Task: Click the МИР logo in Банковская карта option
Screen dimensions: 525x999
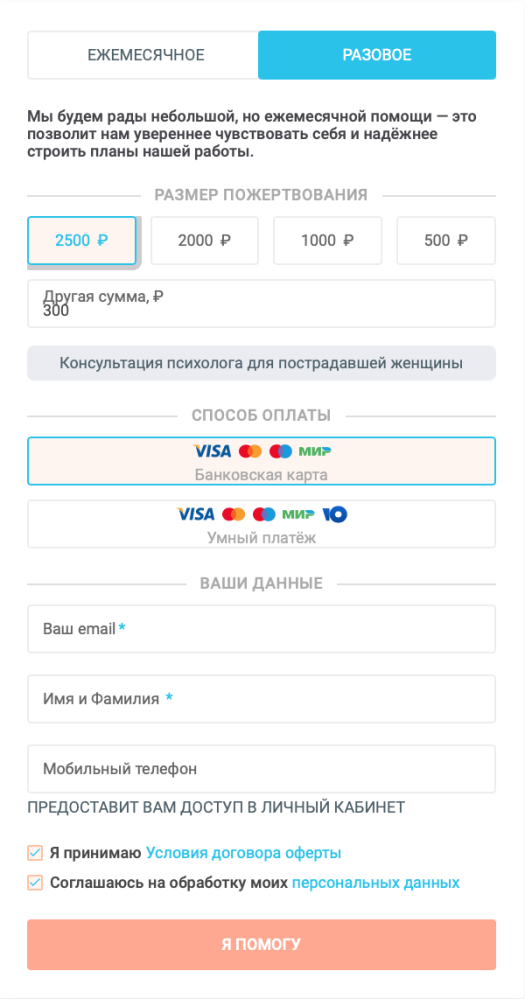Action: (x=315, y=452)
